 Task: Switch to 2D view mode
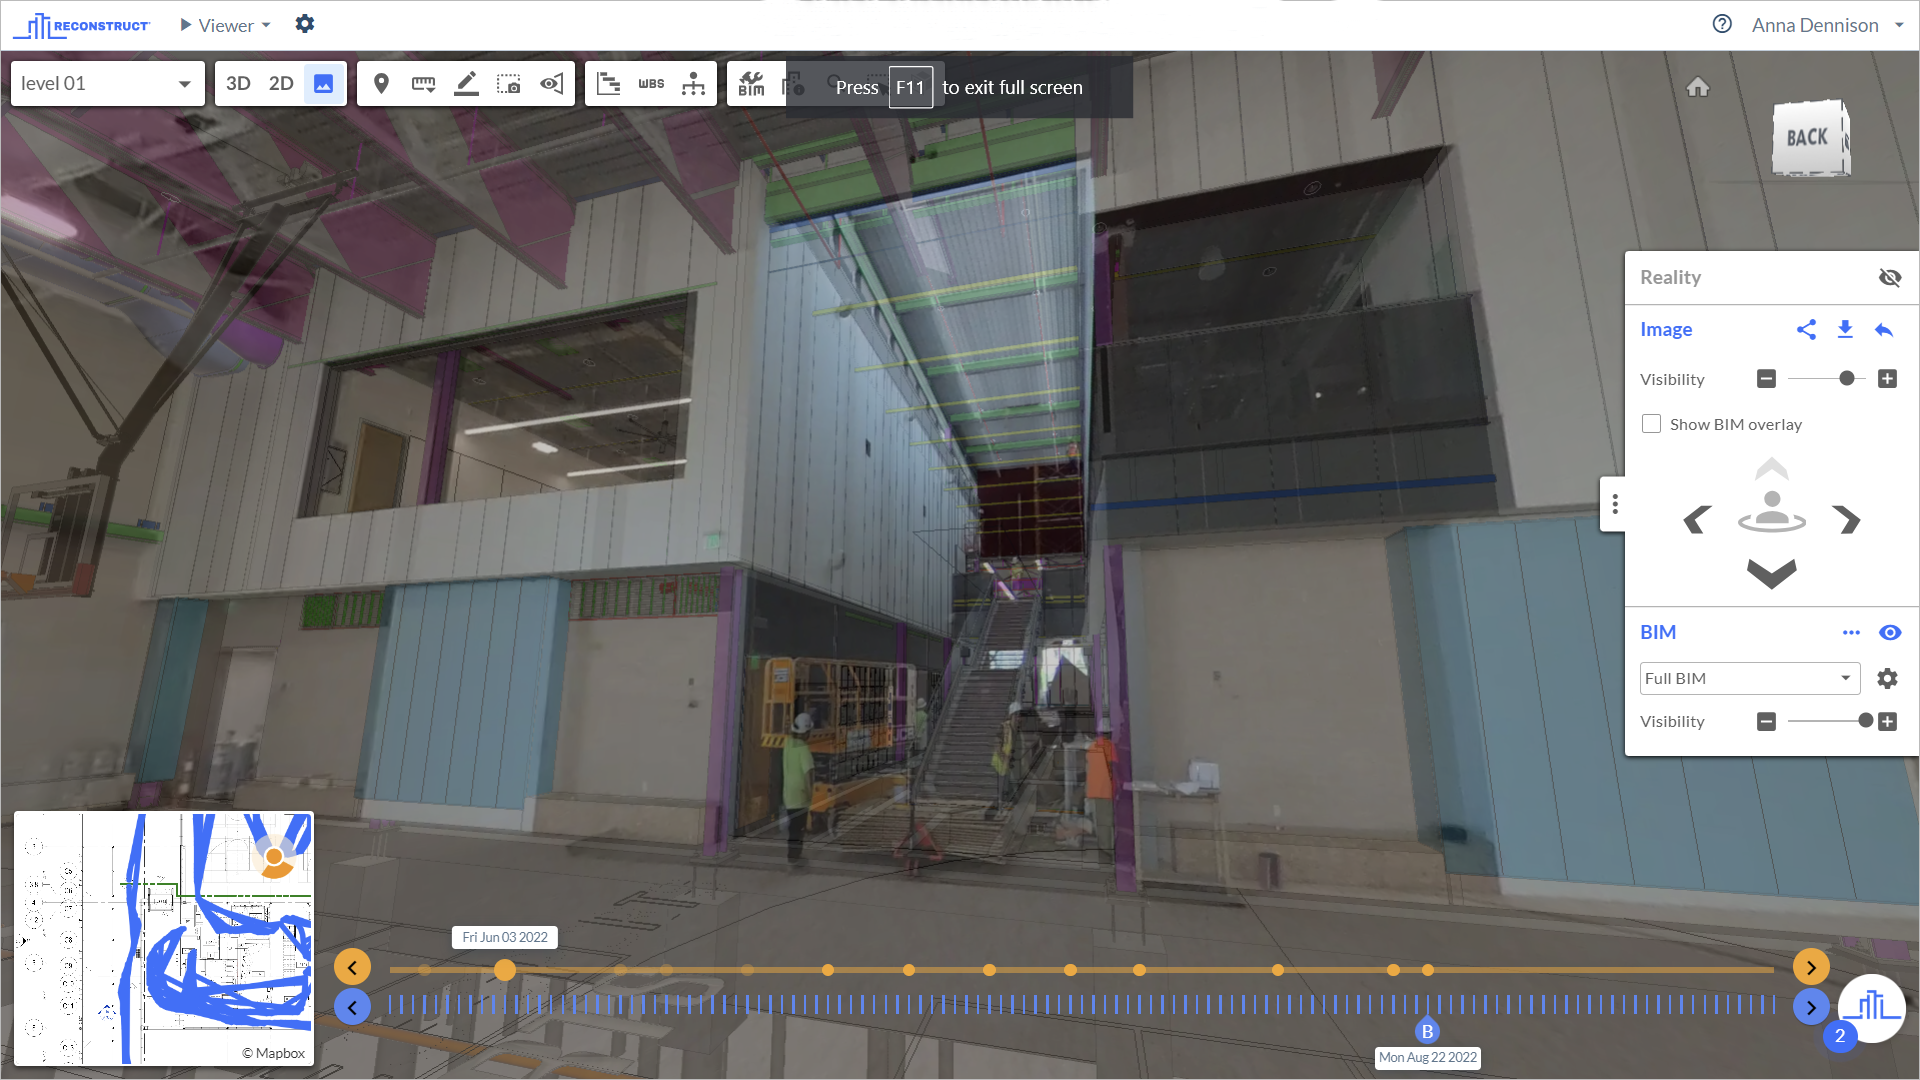point(281,84)
